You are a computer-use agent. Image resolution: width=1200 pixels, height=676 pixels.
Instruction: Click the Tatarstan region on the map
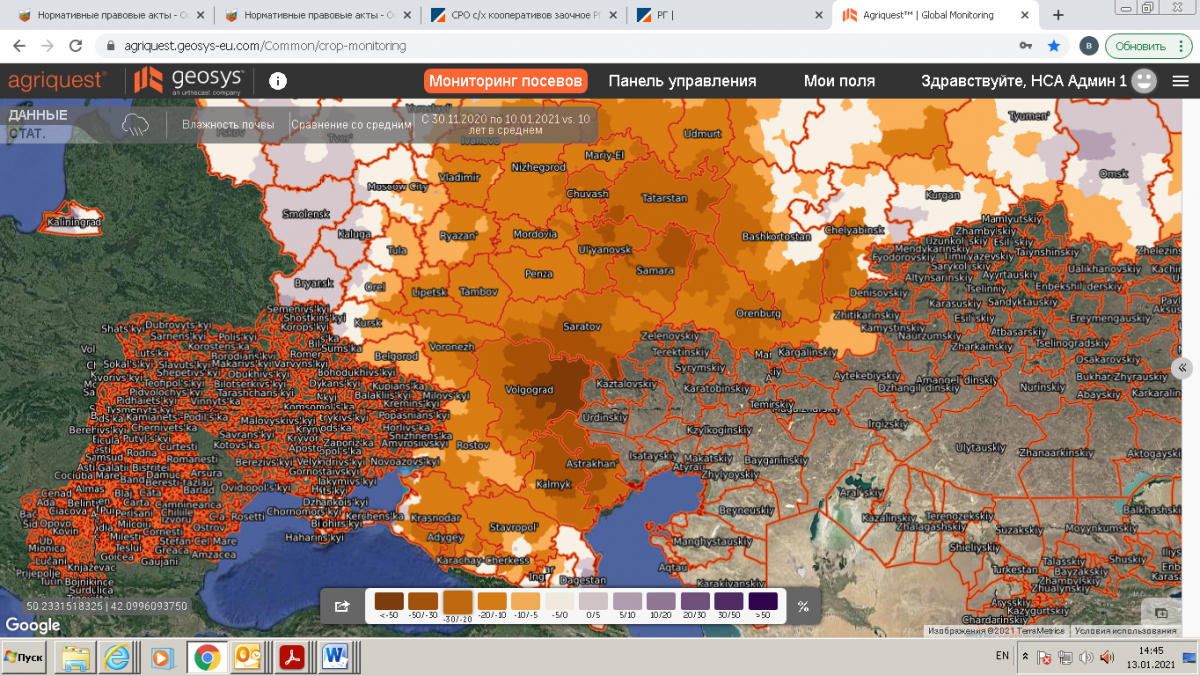pos(665,198)
